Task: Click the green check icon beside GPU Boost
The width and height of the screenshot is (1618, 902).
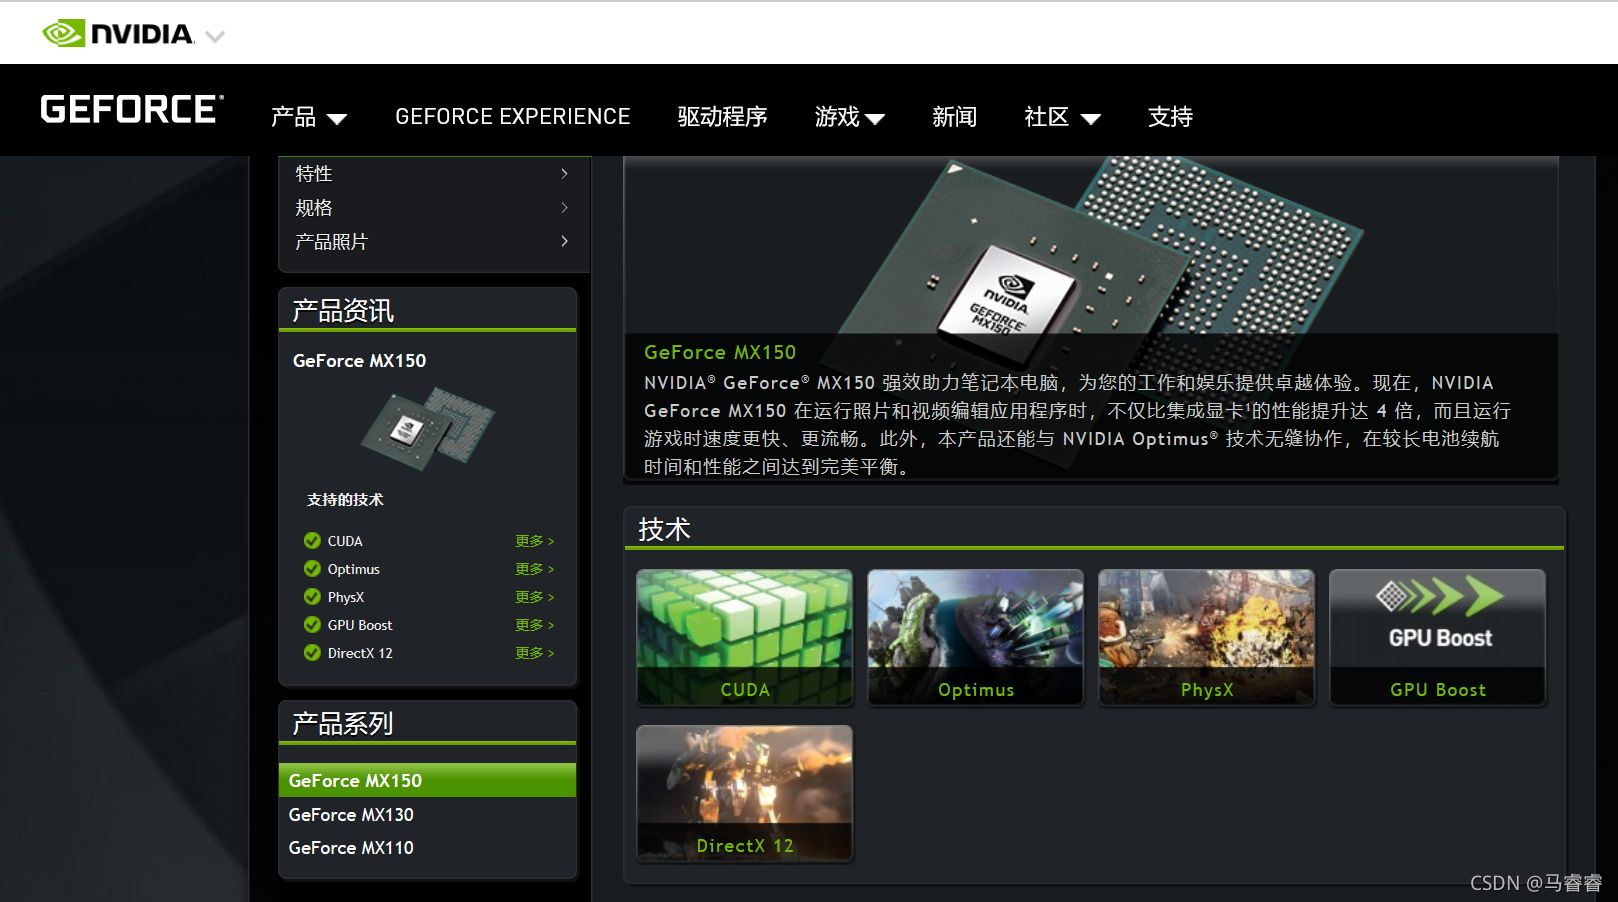Action: [312, 625]
